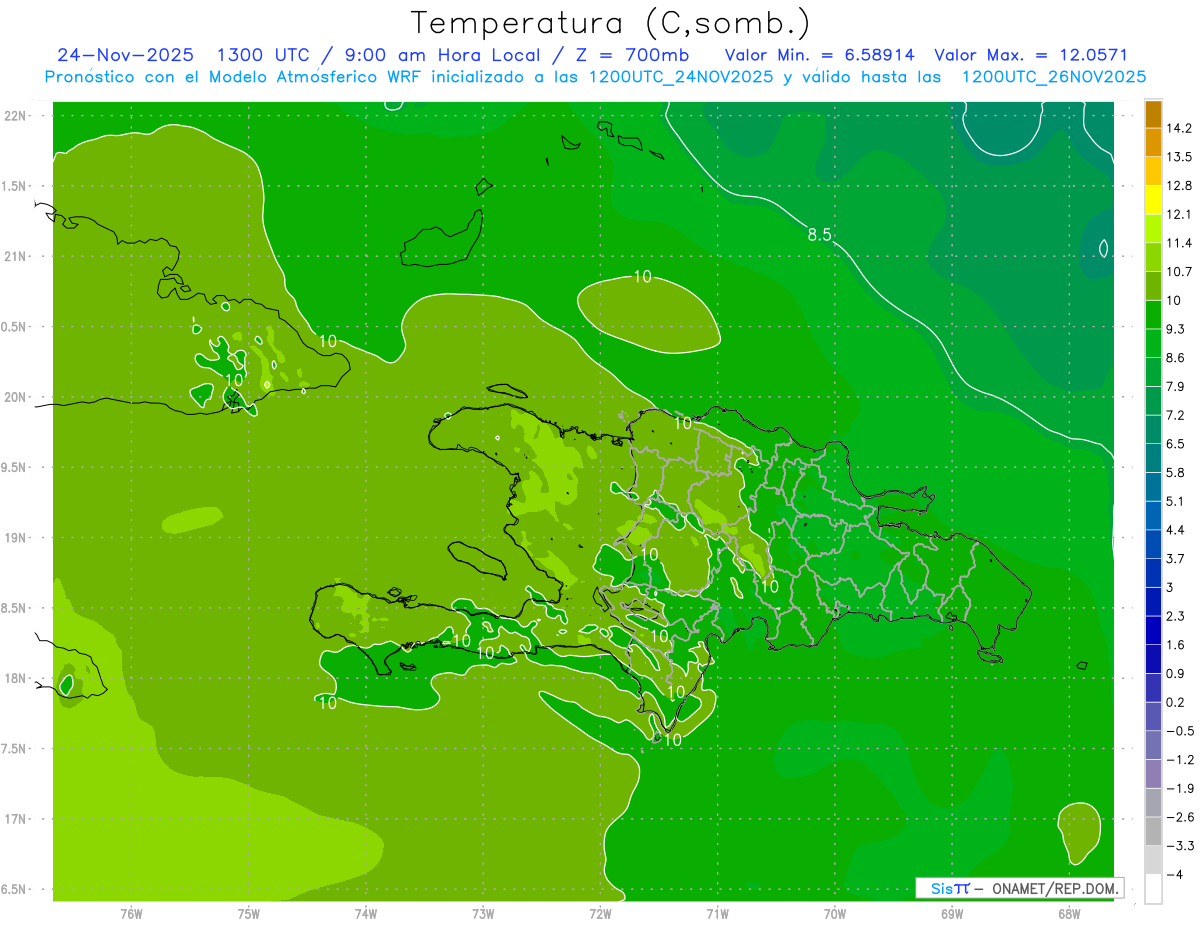Viewport: 1200px width, 927px height.
Task: Select the yellow swatch between 12.1 and 12.8
Action: coord(1153,200)
